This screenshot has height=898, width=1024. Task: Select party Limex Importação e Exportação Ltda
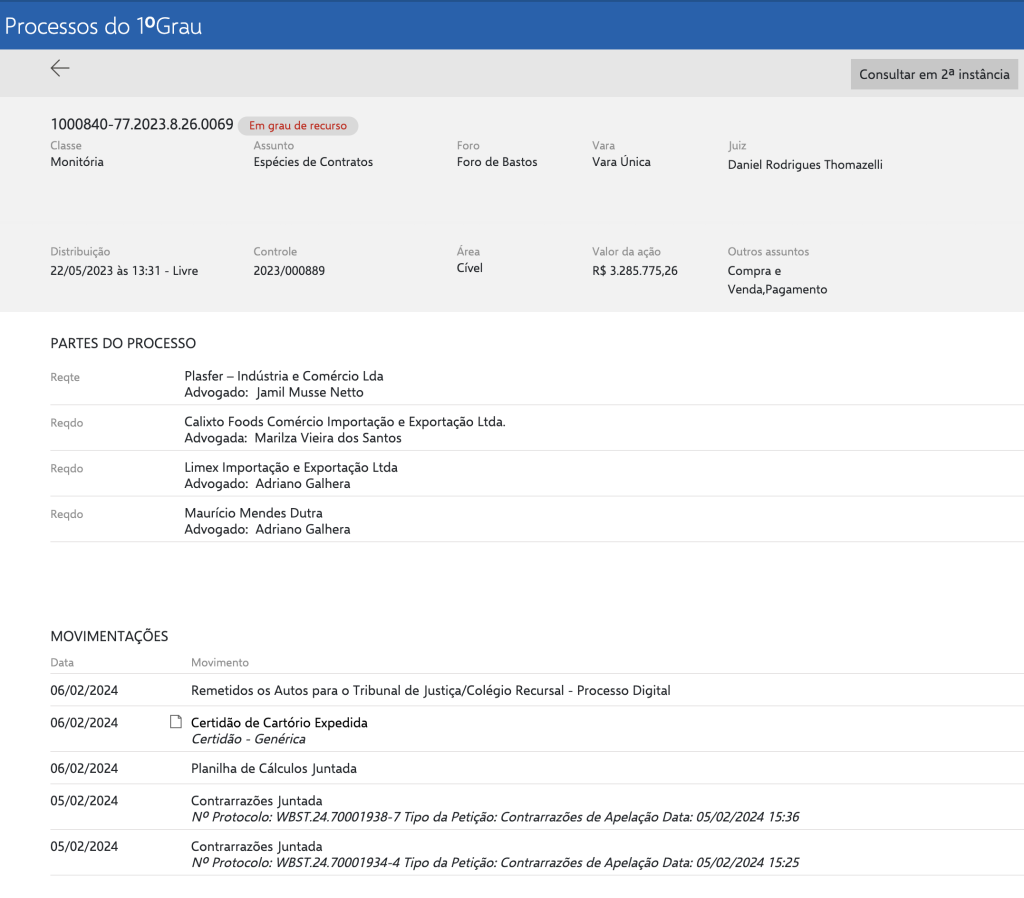coord(291,467)
